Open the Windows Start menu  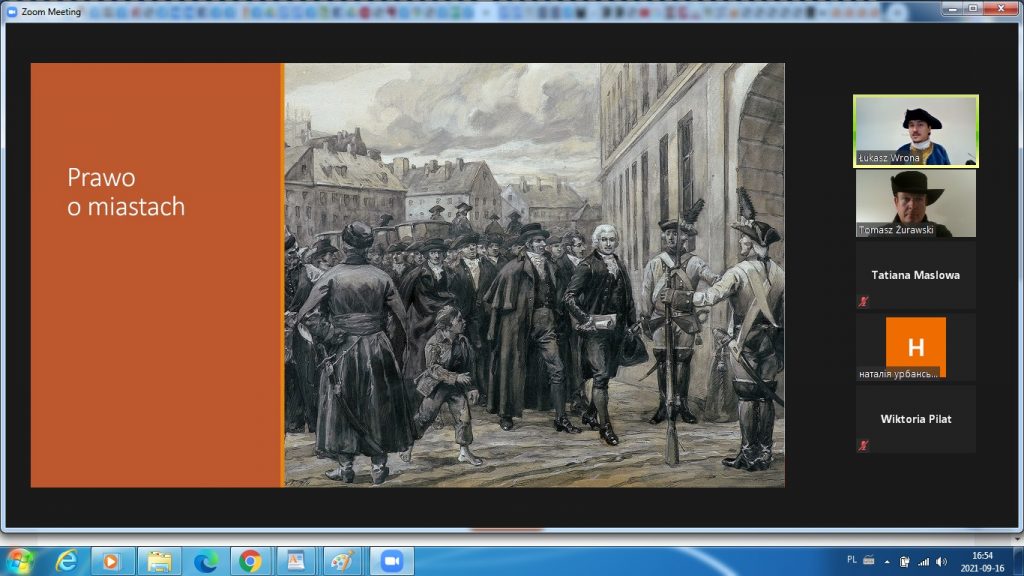click(x=19, y=561)
